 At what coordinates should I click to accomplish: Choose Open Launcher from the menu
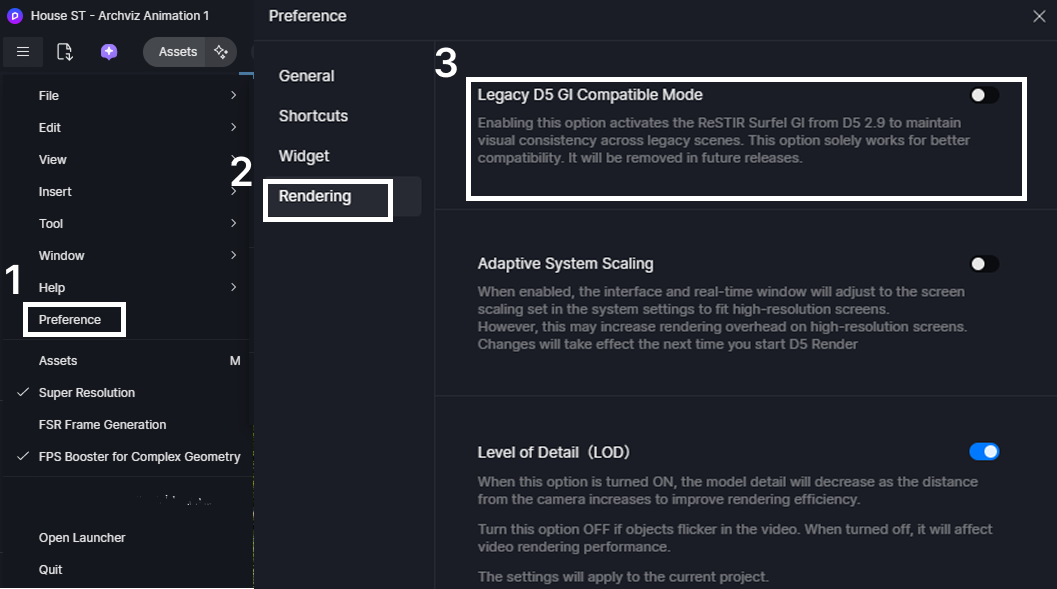[82, 537]
